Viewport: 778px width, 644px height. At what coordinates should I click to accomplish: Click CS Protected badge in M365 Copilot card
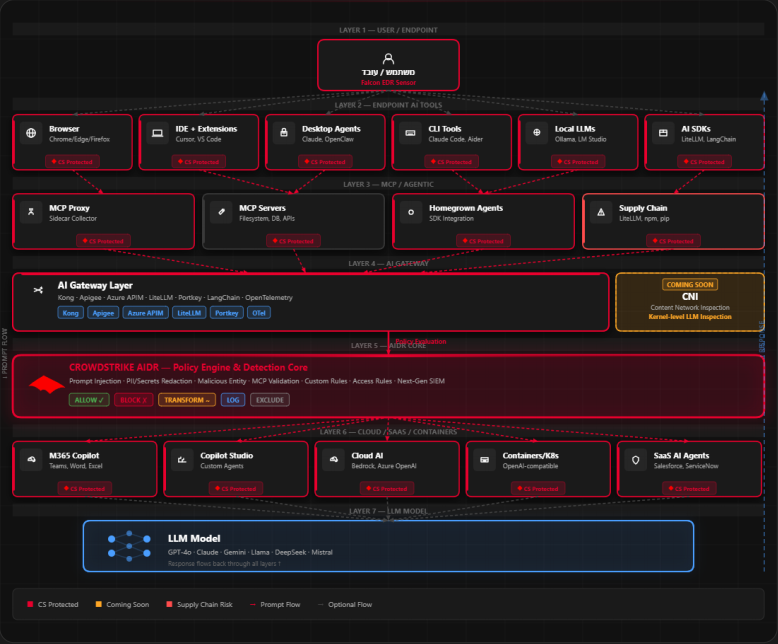pos(85,489)
